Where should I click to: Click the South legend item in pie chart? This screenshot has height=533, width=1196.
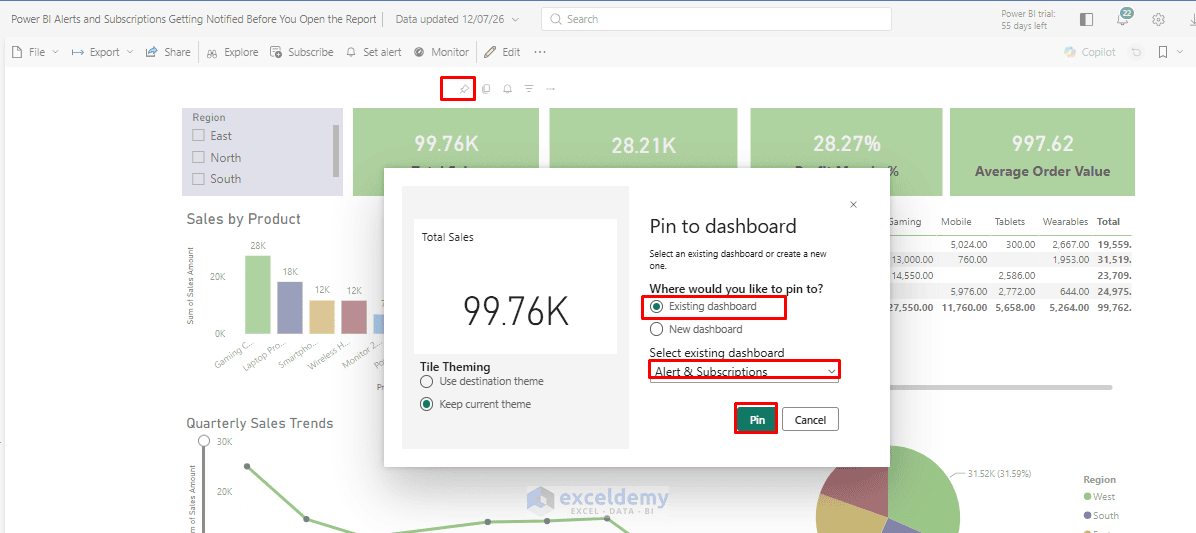[x=1101, y=515]
